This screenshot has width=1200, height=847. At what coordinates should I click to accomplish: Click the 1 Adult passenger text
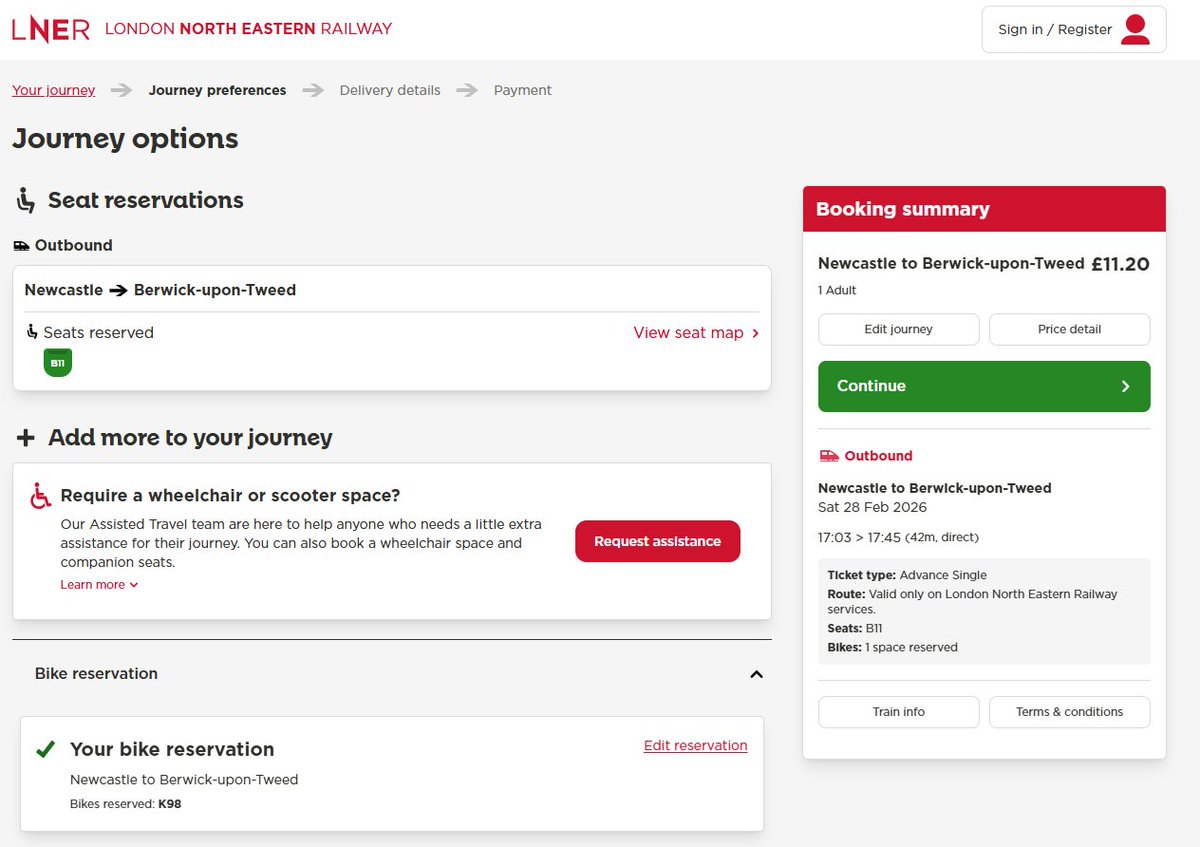837,290
